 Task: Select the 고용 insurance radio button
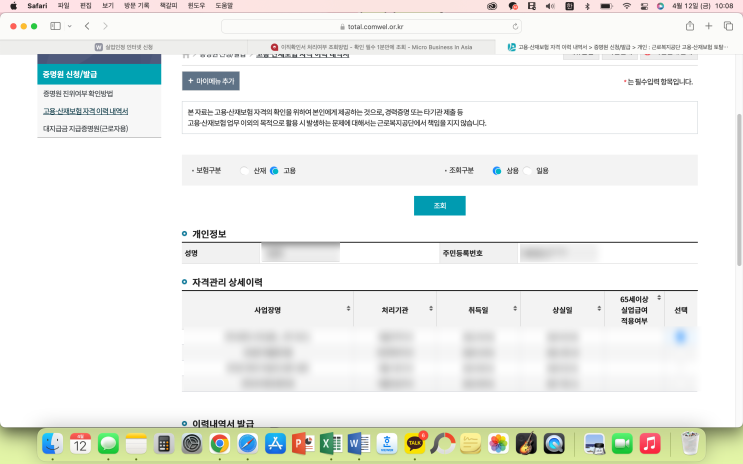274,171
